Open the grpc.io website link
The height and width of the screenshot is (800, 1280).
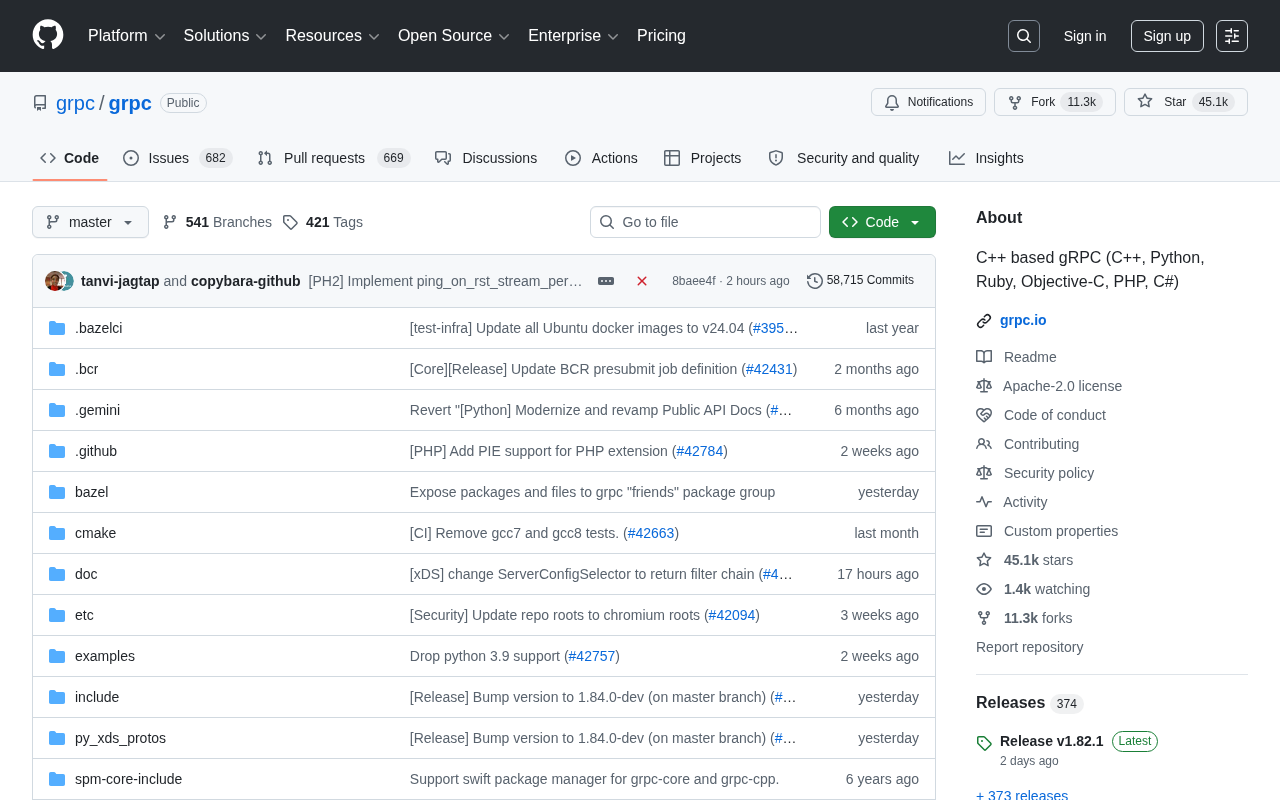[x=1023, y=321]
